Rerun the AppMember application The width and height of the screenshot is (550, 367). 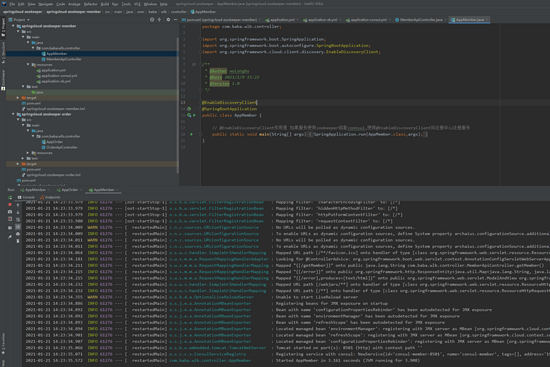(x=10, y=198)
